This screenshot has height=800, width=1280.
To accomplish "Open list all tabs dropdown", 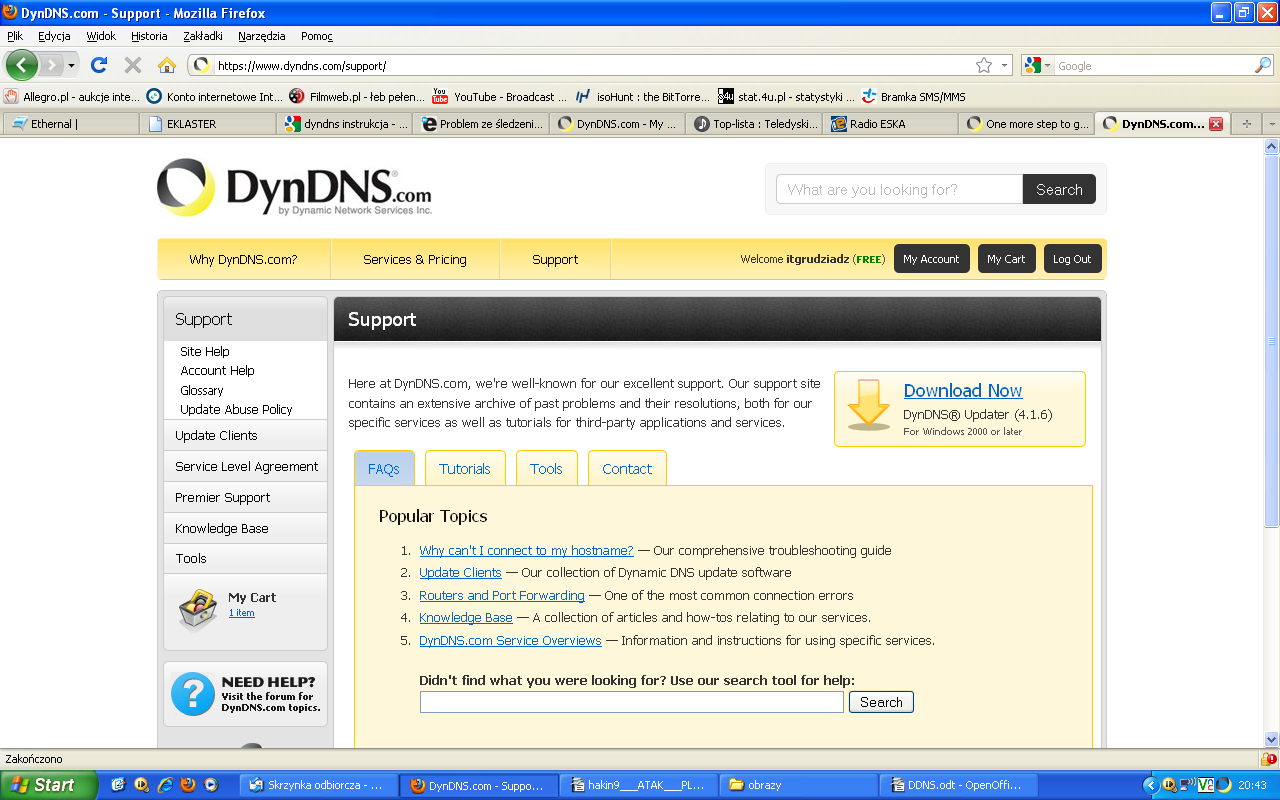I will click(1271, 124).
